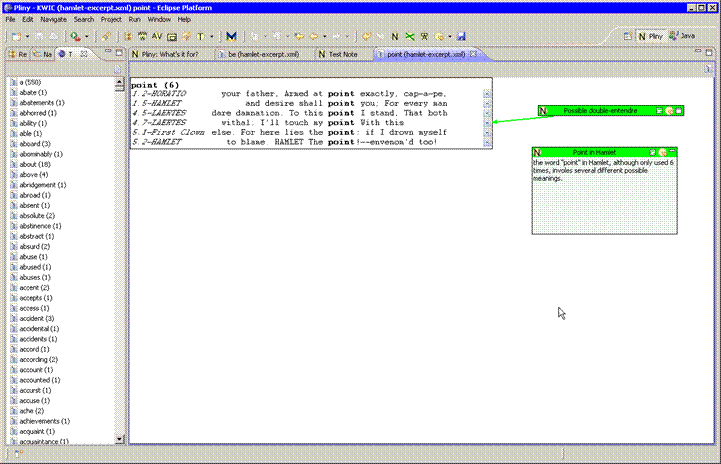The width and height of the screenshot is (721, 464).
Task: Open the File menu
Action: click(10, 19)
